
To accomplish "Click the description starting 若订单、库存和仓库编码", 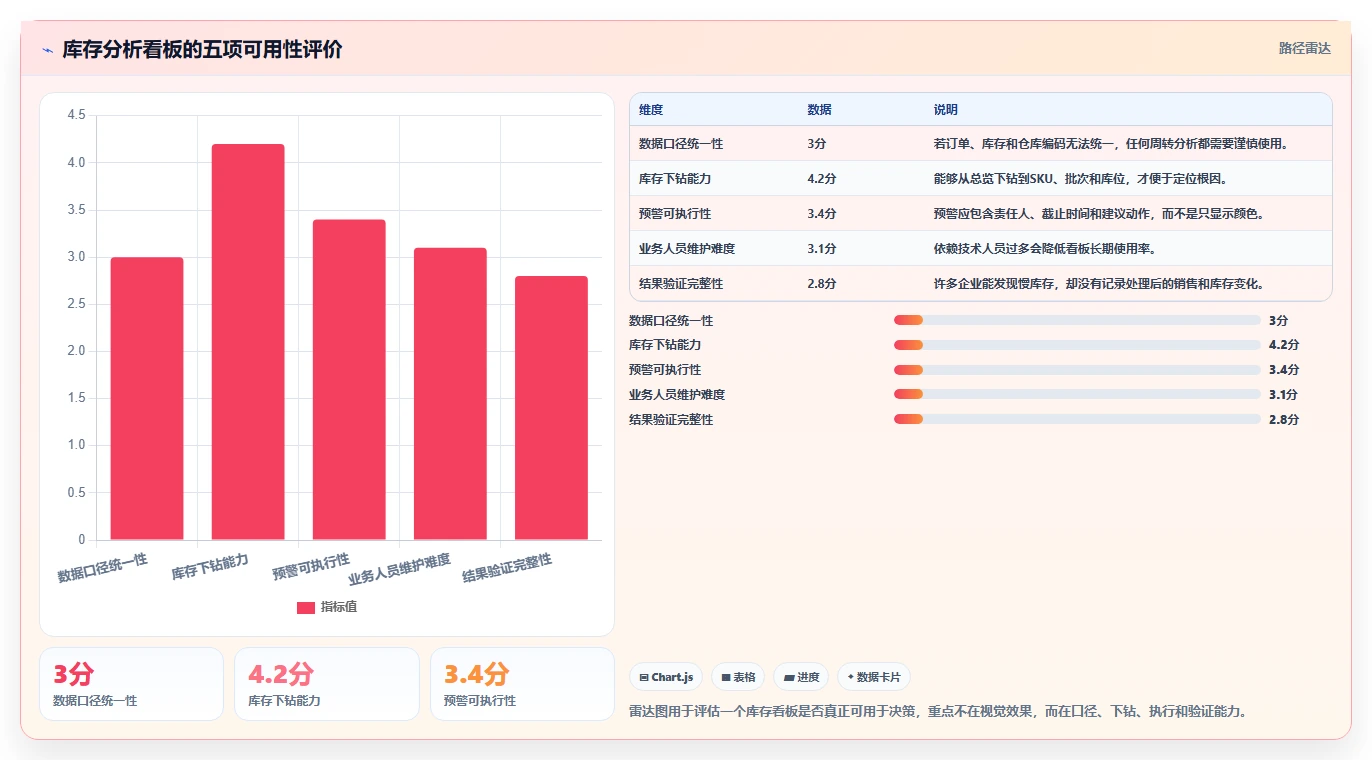I will coord(1111,144).
